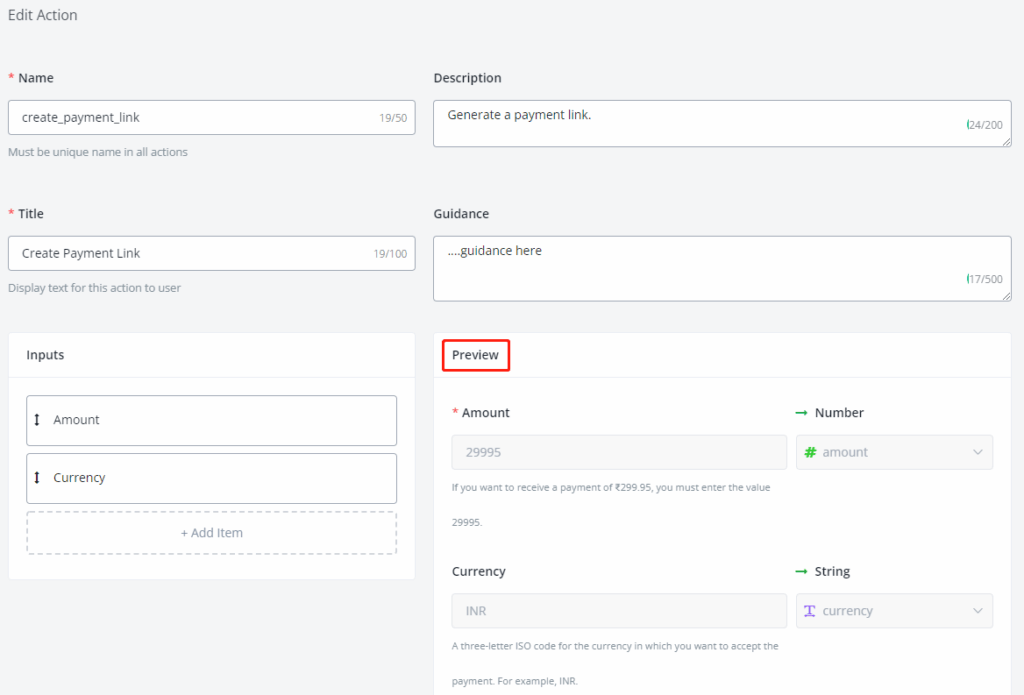Select the Currency input item
Screen dimensions: 1024x695
click(x=211, y=478)
